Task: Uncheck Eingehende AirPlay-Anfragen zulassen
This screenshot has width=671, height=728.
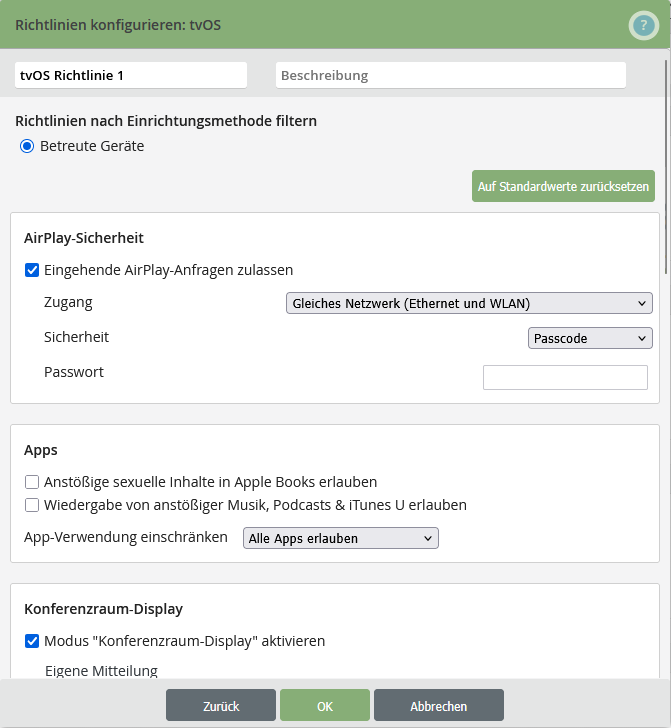Action: tap(32, 270)
